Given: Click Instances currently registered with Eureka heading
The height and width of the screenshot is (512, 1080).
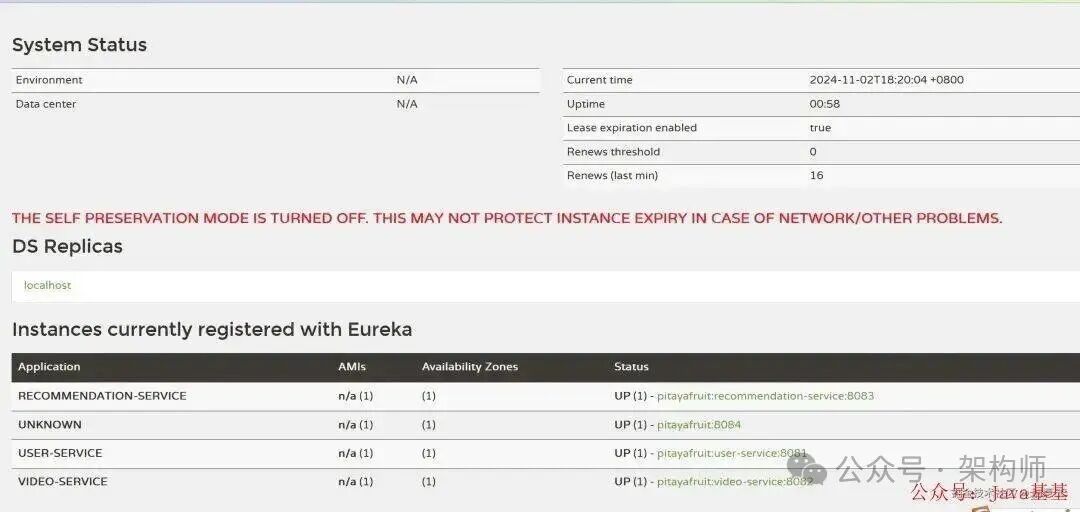Looking at the screenshot, I should (212, 329).
